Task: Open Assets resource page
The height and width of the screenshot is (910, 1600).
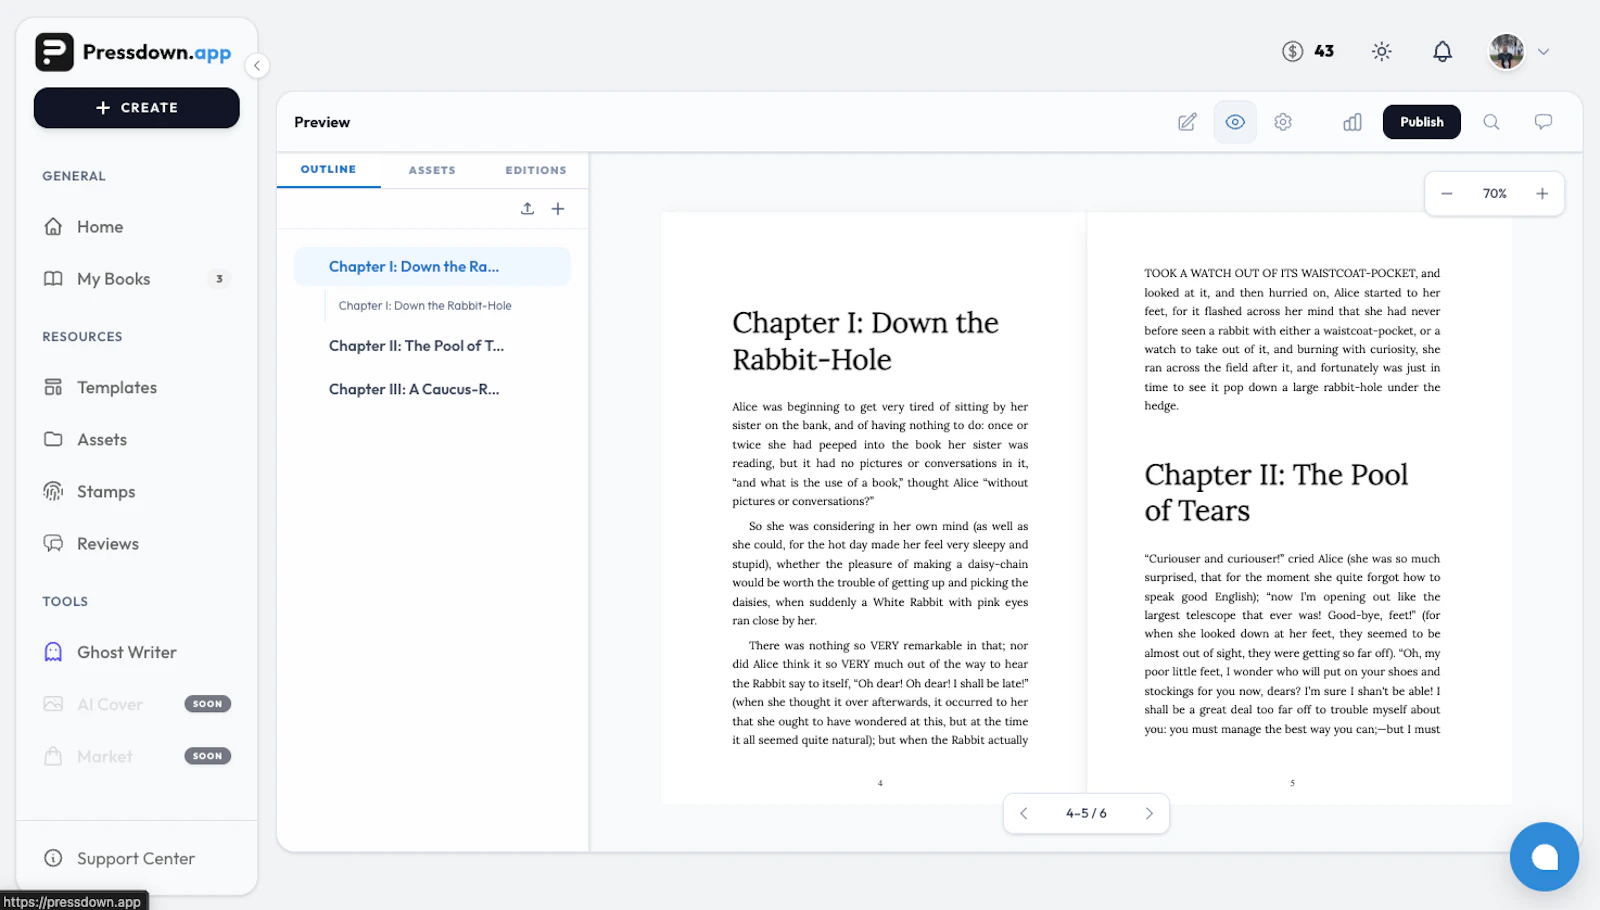Action: (102, 440)
